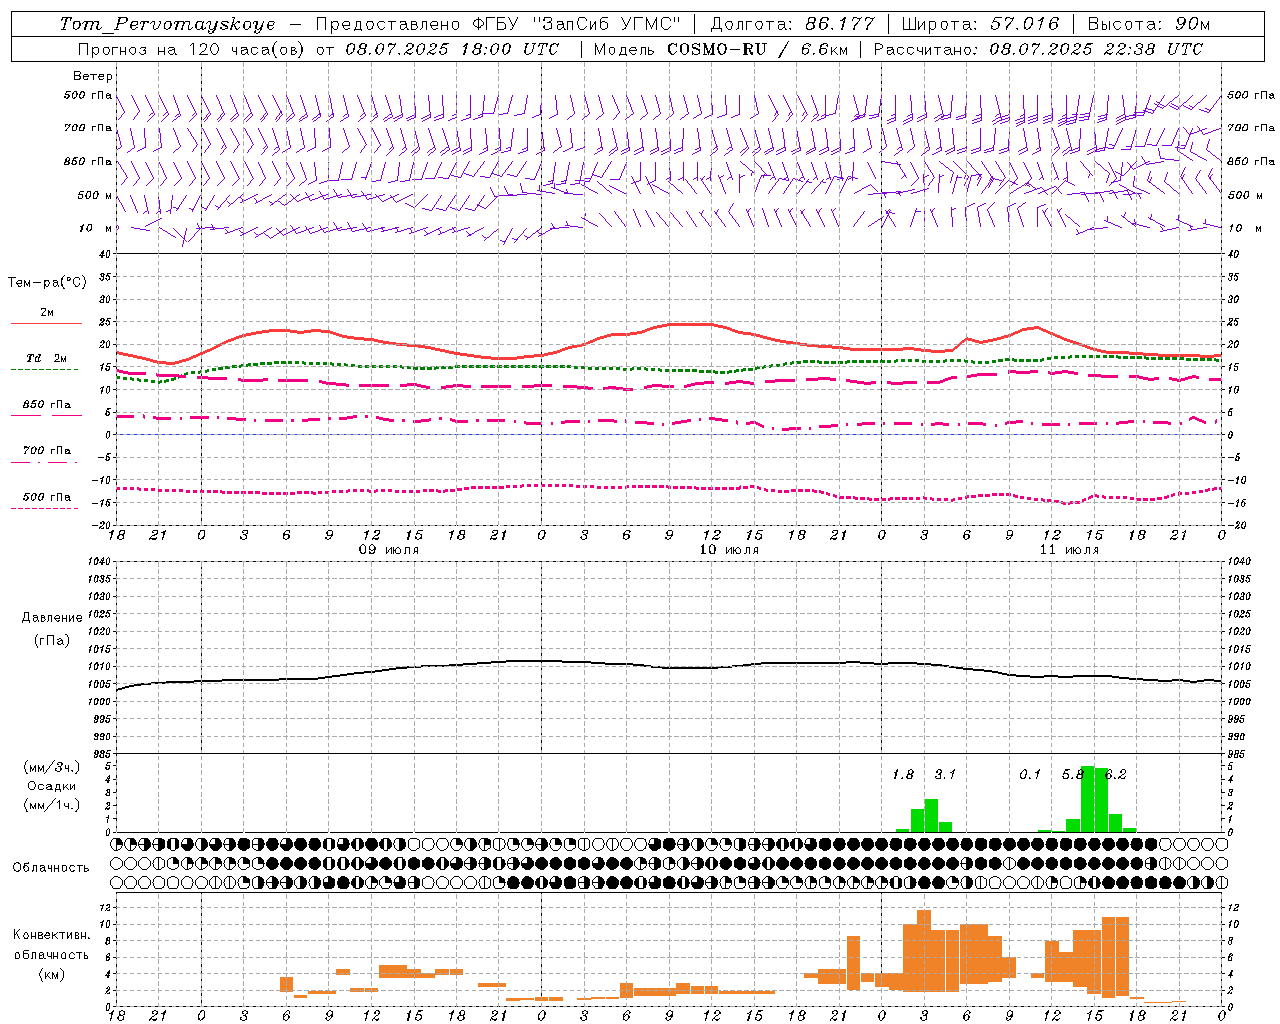The height and width of the screenshot is (1024, 1280).
Task: Click the 850 гПа temperature legend entry
Action: point(47,405)
